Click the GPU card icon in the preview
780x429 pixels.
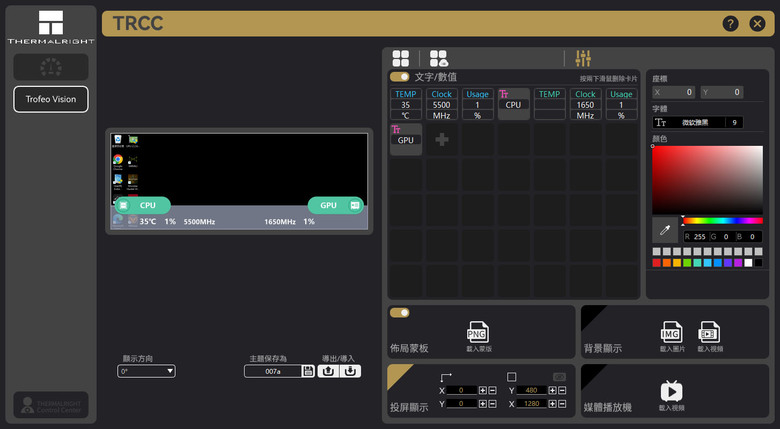pos(355,205)
